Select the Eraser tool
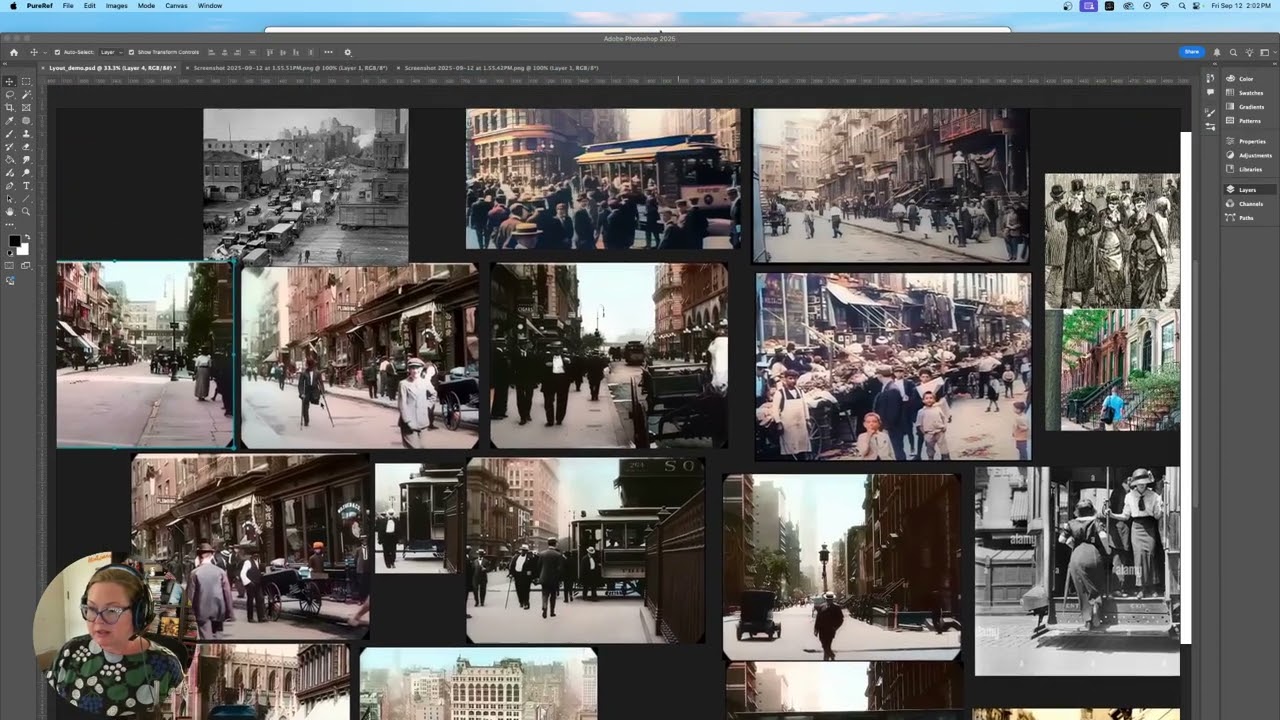The width and height of the screenshot is (1280, 720). (26, 146)
